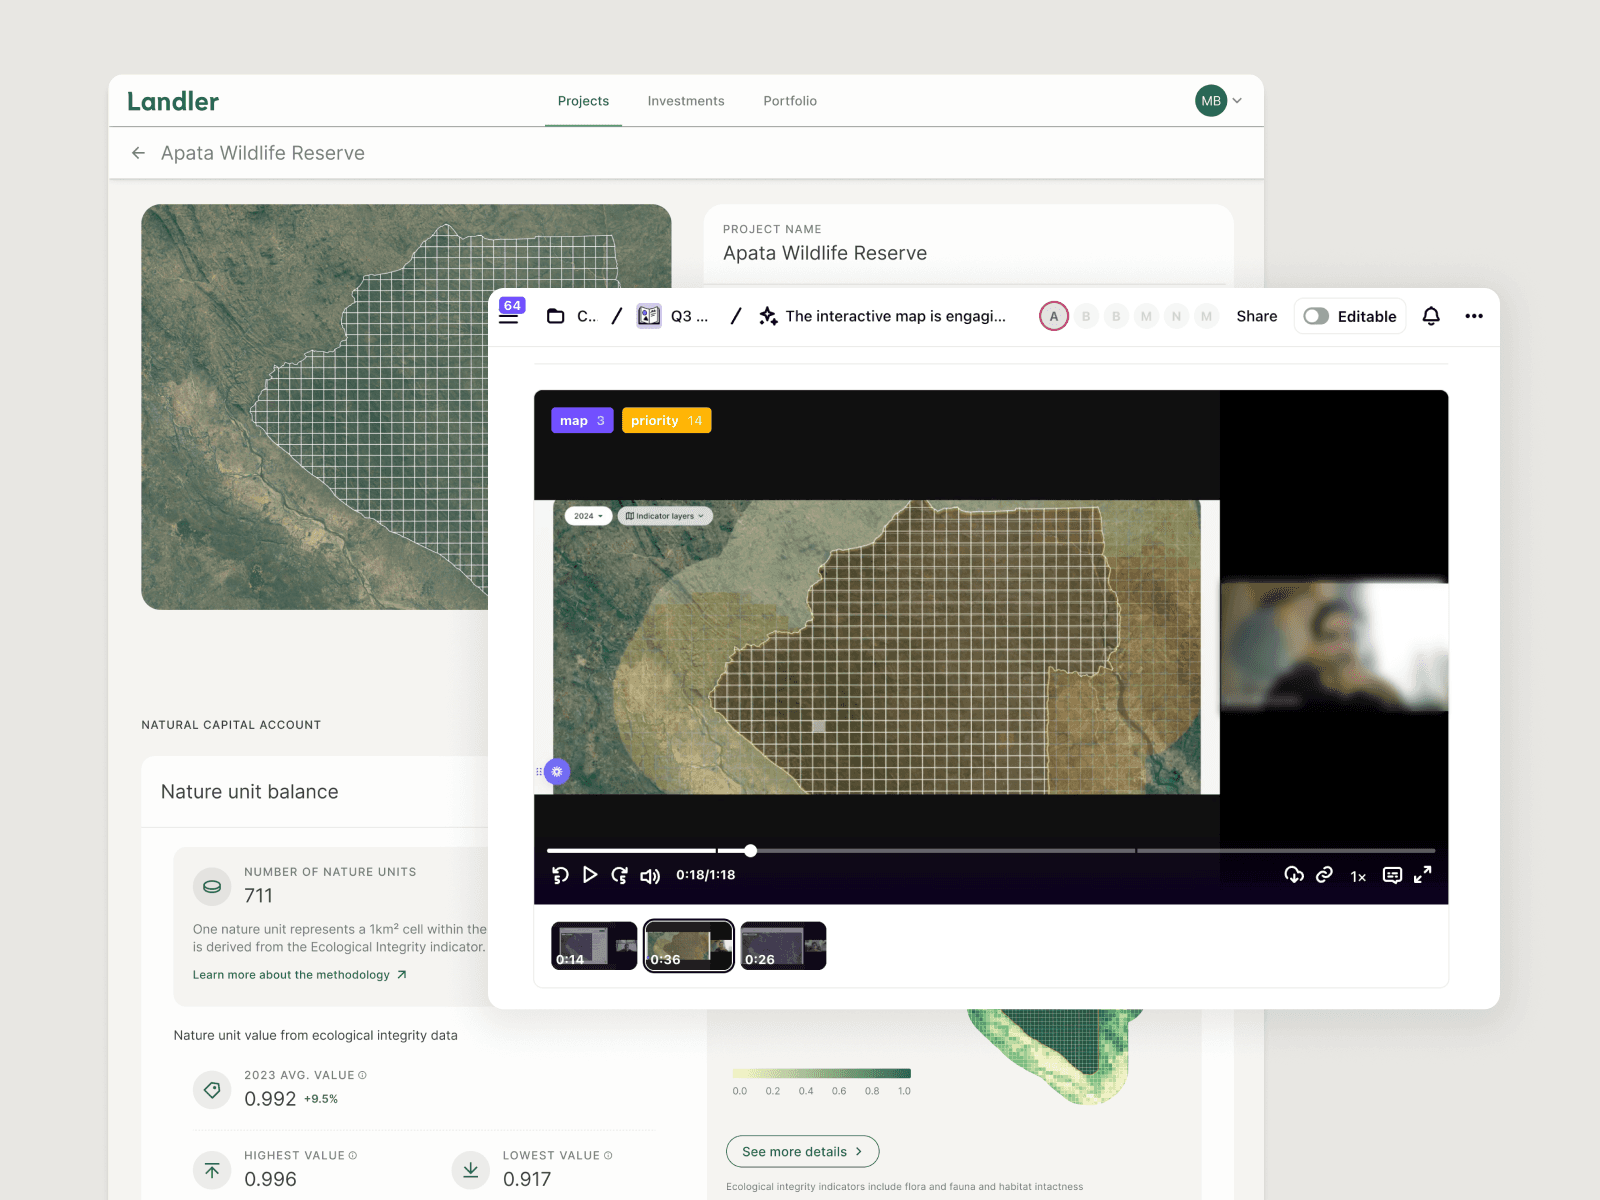This screenshot has height=1200, width=1600.
Task: Rewind the video five seconds
Action: 560,875
